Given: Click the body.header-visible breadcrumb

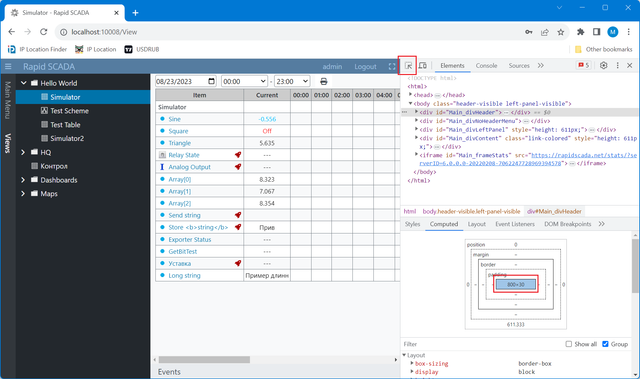Looking at the screenshot, I should tap(471, 211).
